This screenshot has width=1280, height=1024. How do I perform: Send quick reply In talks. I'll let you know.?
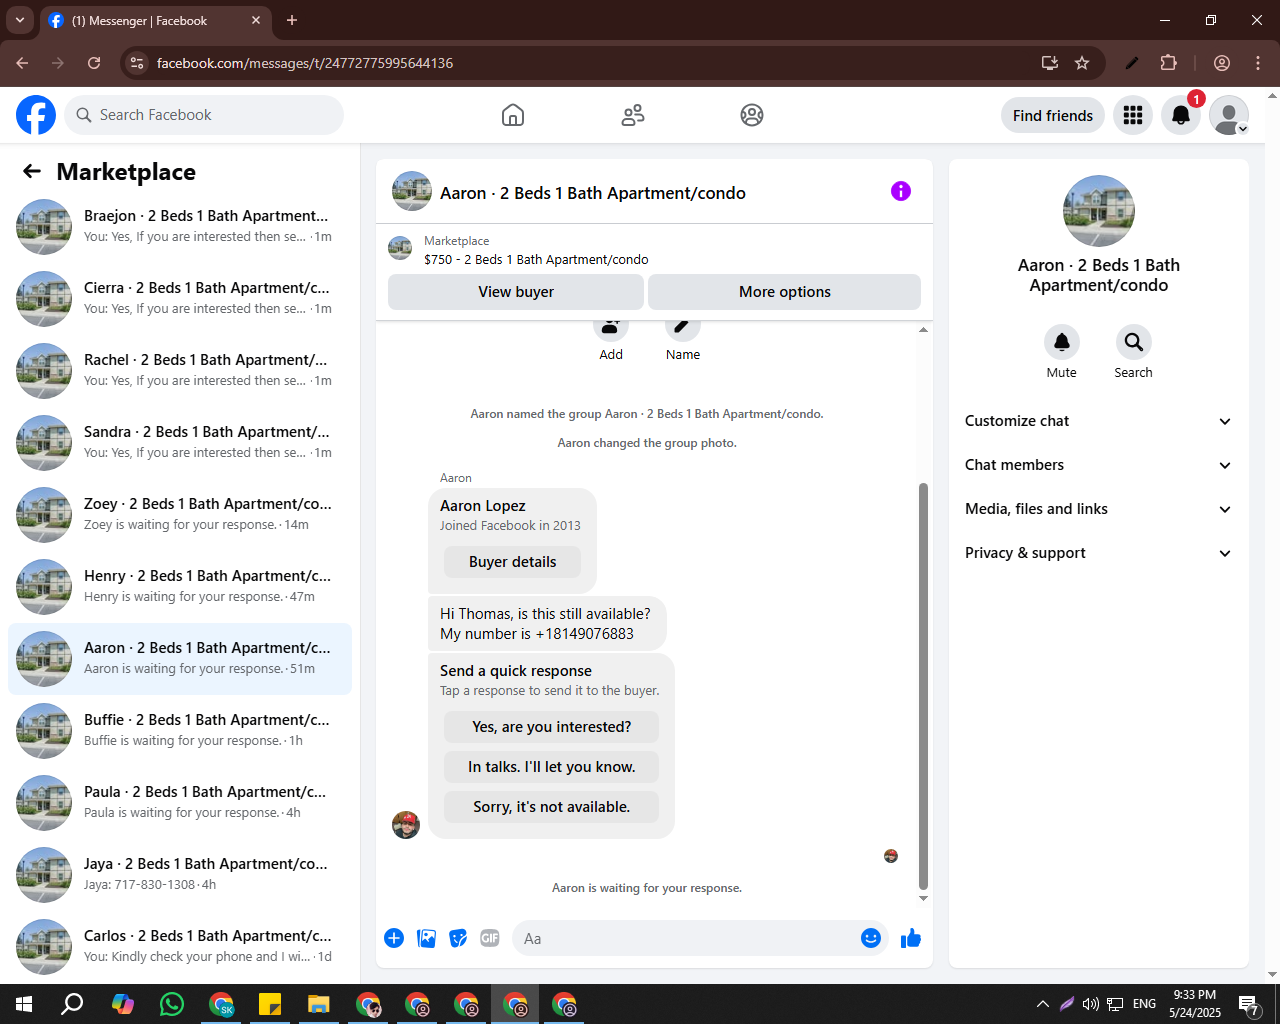[552, 767]
